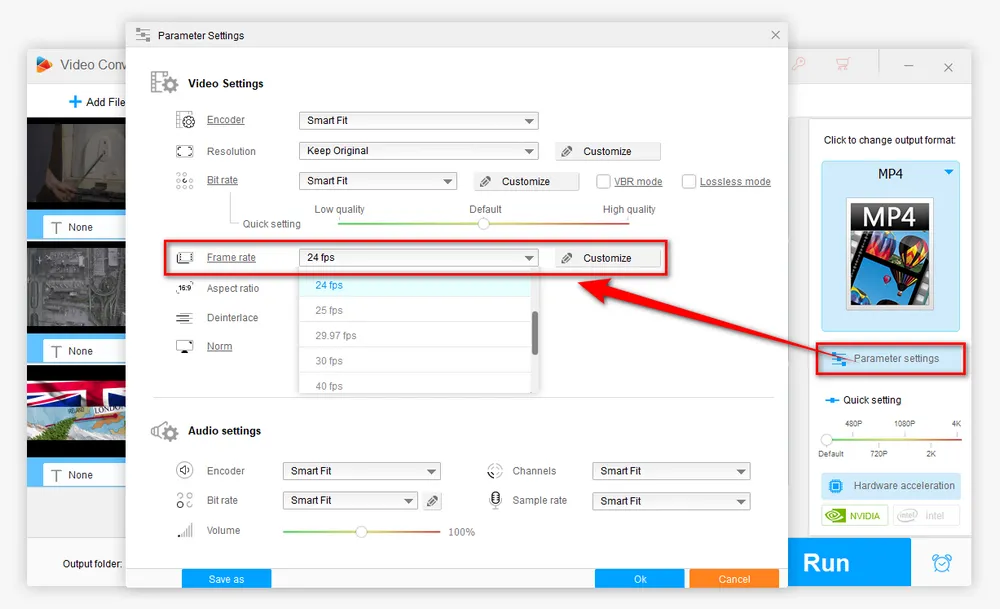Click the shopping cart icon

pos(842,65)
